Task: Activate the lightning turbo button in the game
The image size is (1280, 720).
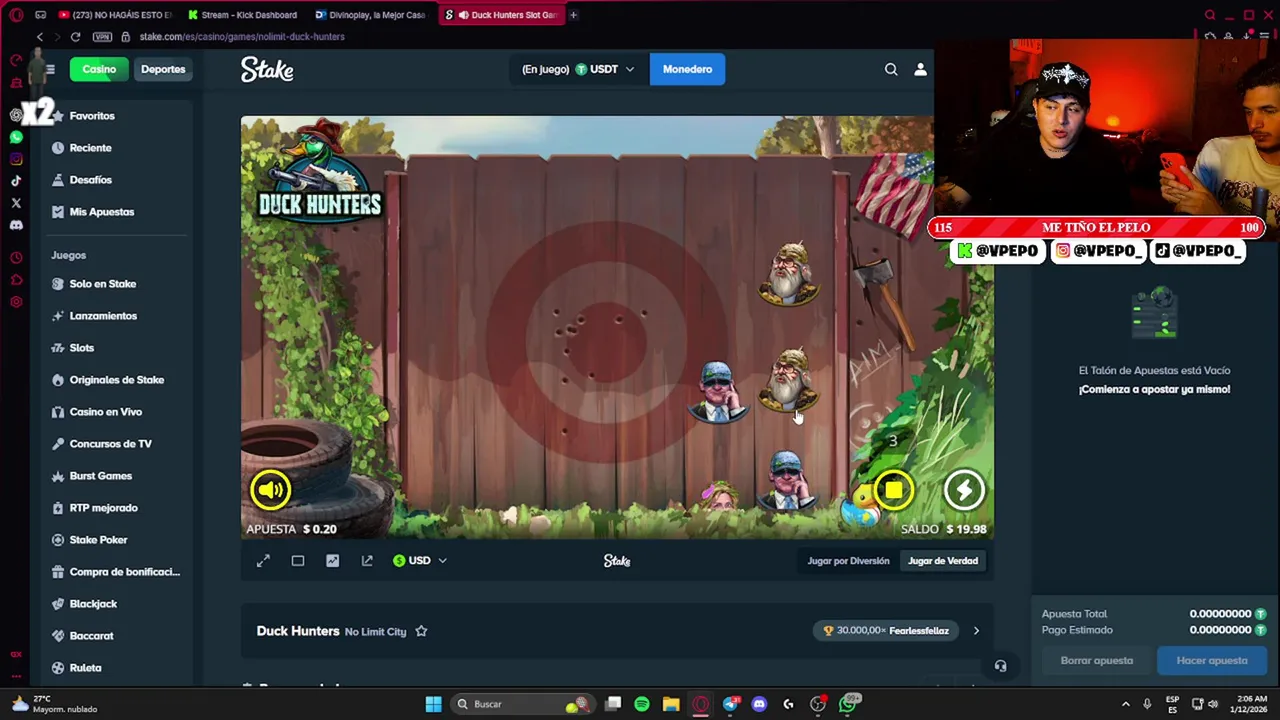Action: pos(964,490)
